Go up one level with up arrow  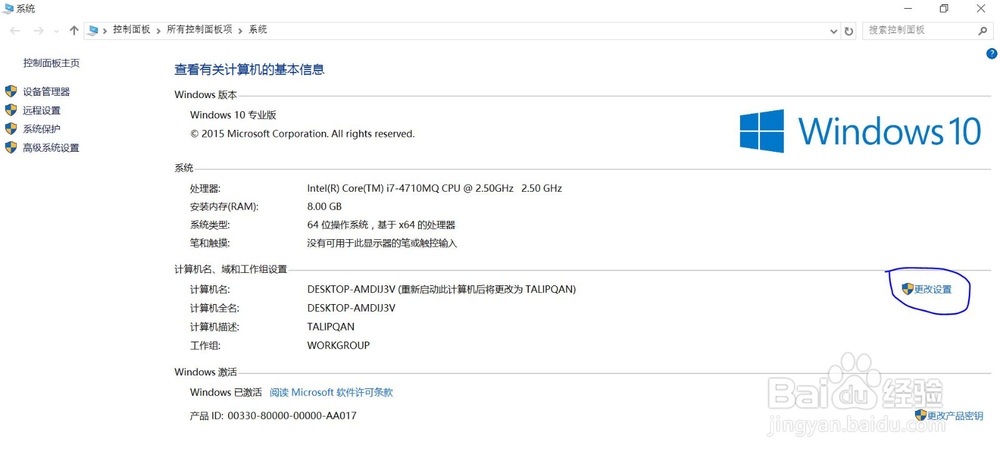74,31
